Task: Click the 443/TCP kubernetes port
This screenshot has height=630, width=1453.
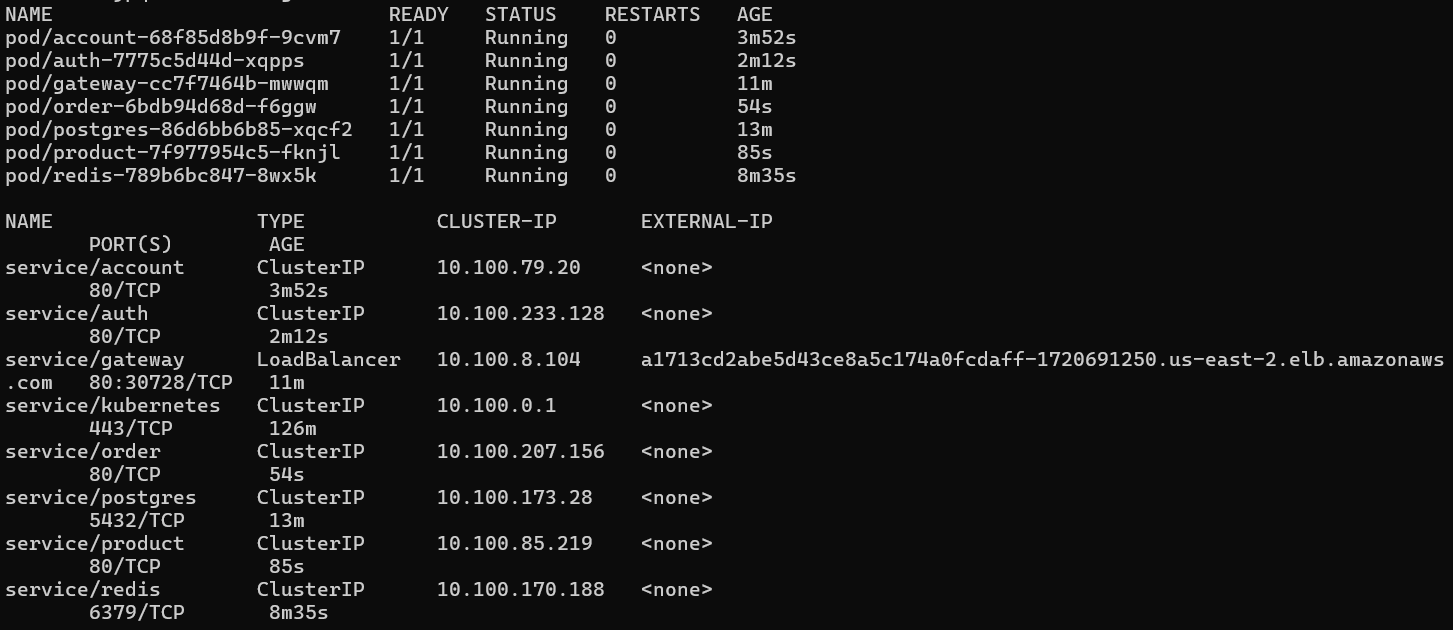Action: pyautogui.click(x=130, y=429)
